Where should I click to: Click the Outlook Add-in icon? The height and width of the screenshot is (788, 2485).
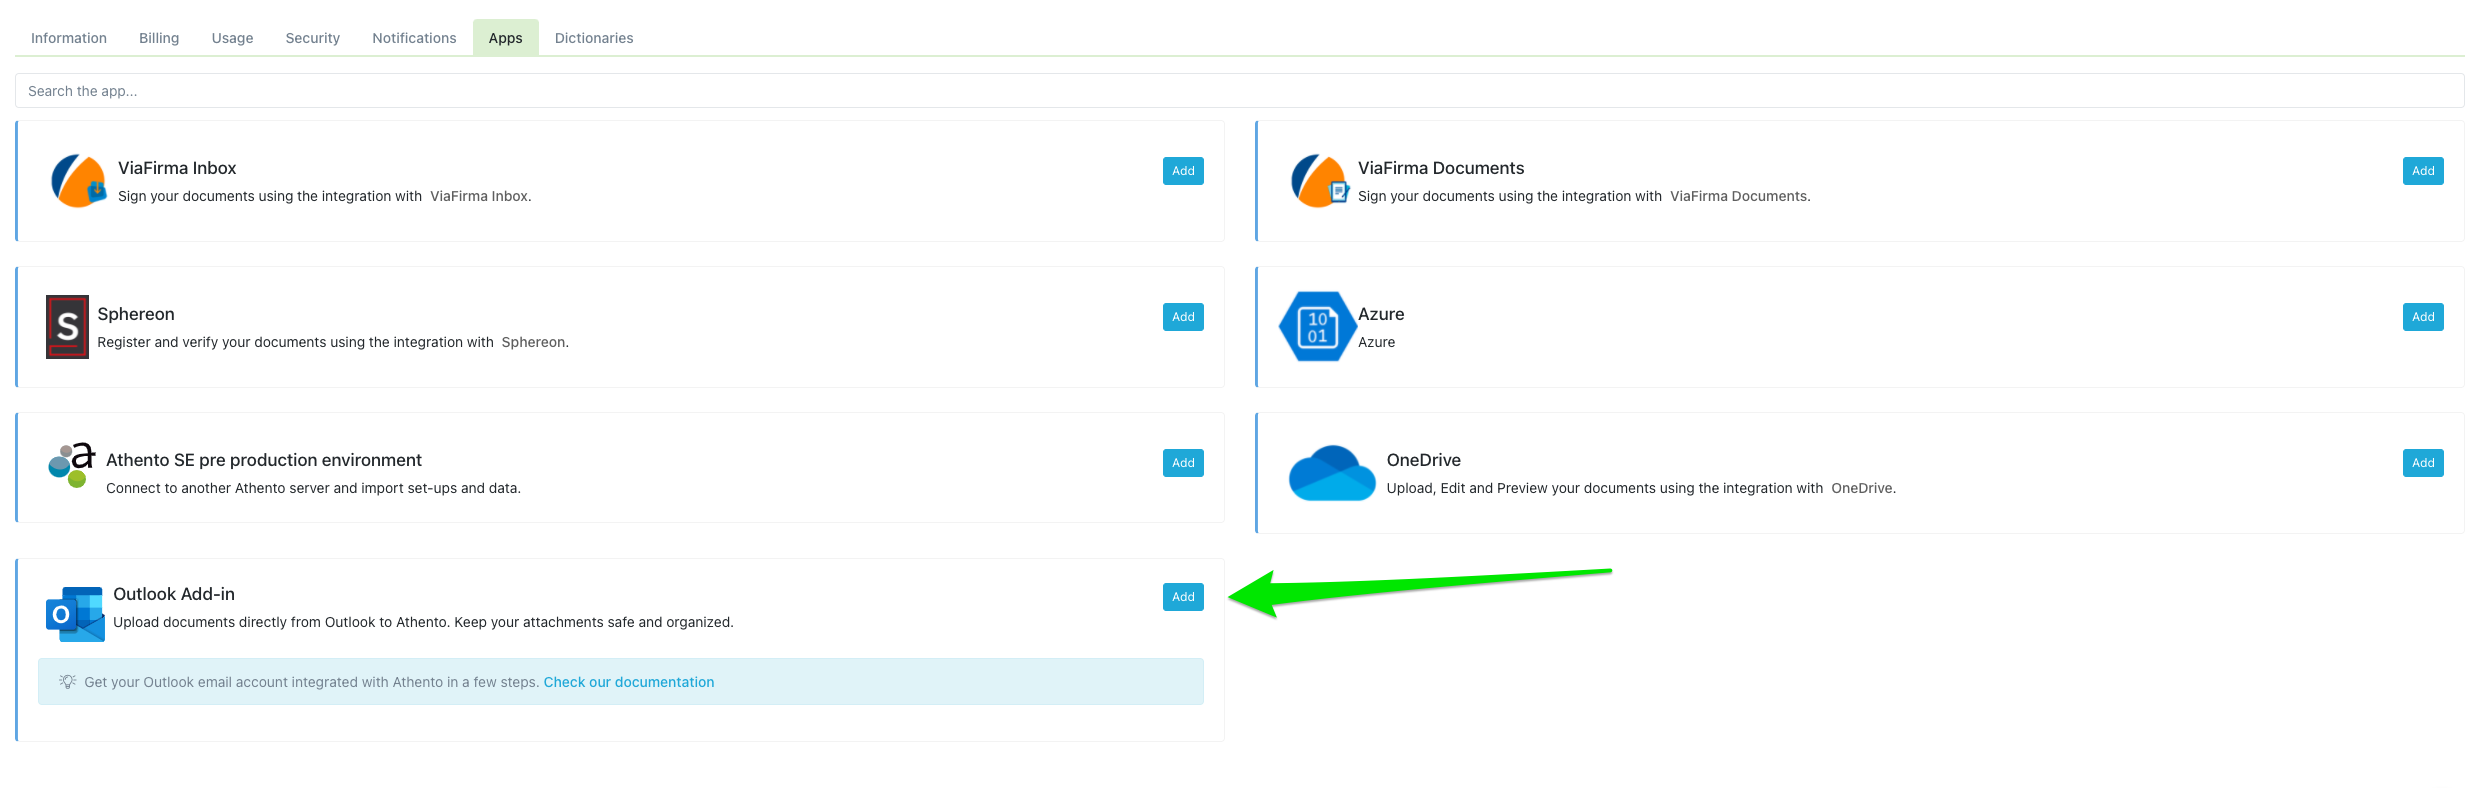pos(75,614)
